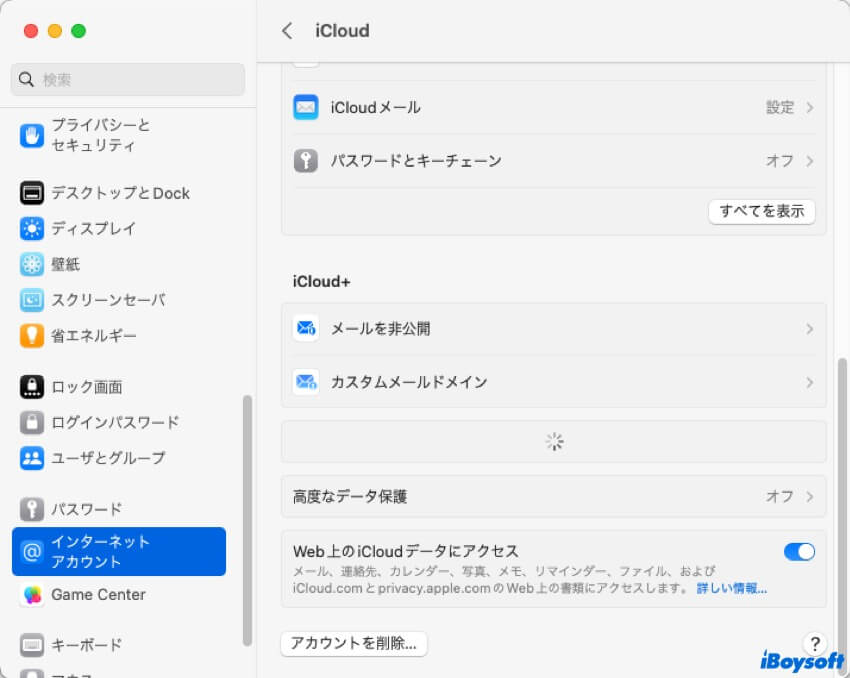Click オフ status for パスワードとキーチェーン
The image size is (850, 678).
[780, 161]
